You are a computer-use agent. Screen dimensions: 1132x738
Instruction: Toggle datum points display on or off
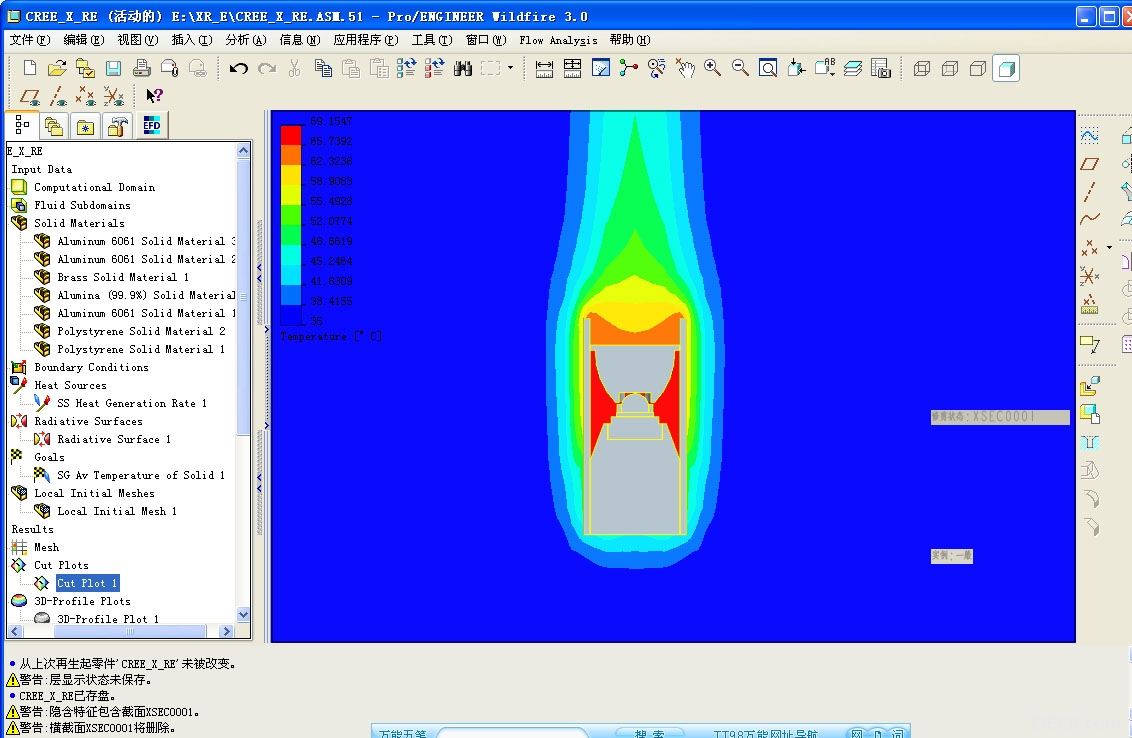point(85,95)
